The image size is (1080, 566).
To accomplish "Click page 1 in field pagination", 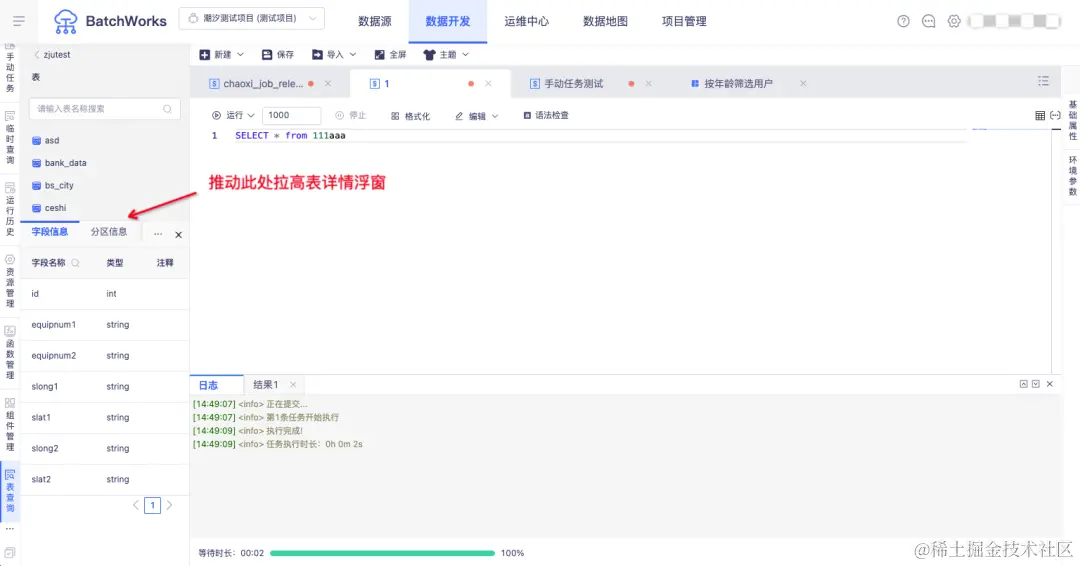I will (x=153, y=505).
